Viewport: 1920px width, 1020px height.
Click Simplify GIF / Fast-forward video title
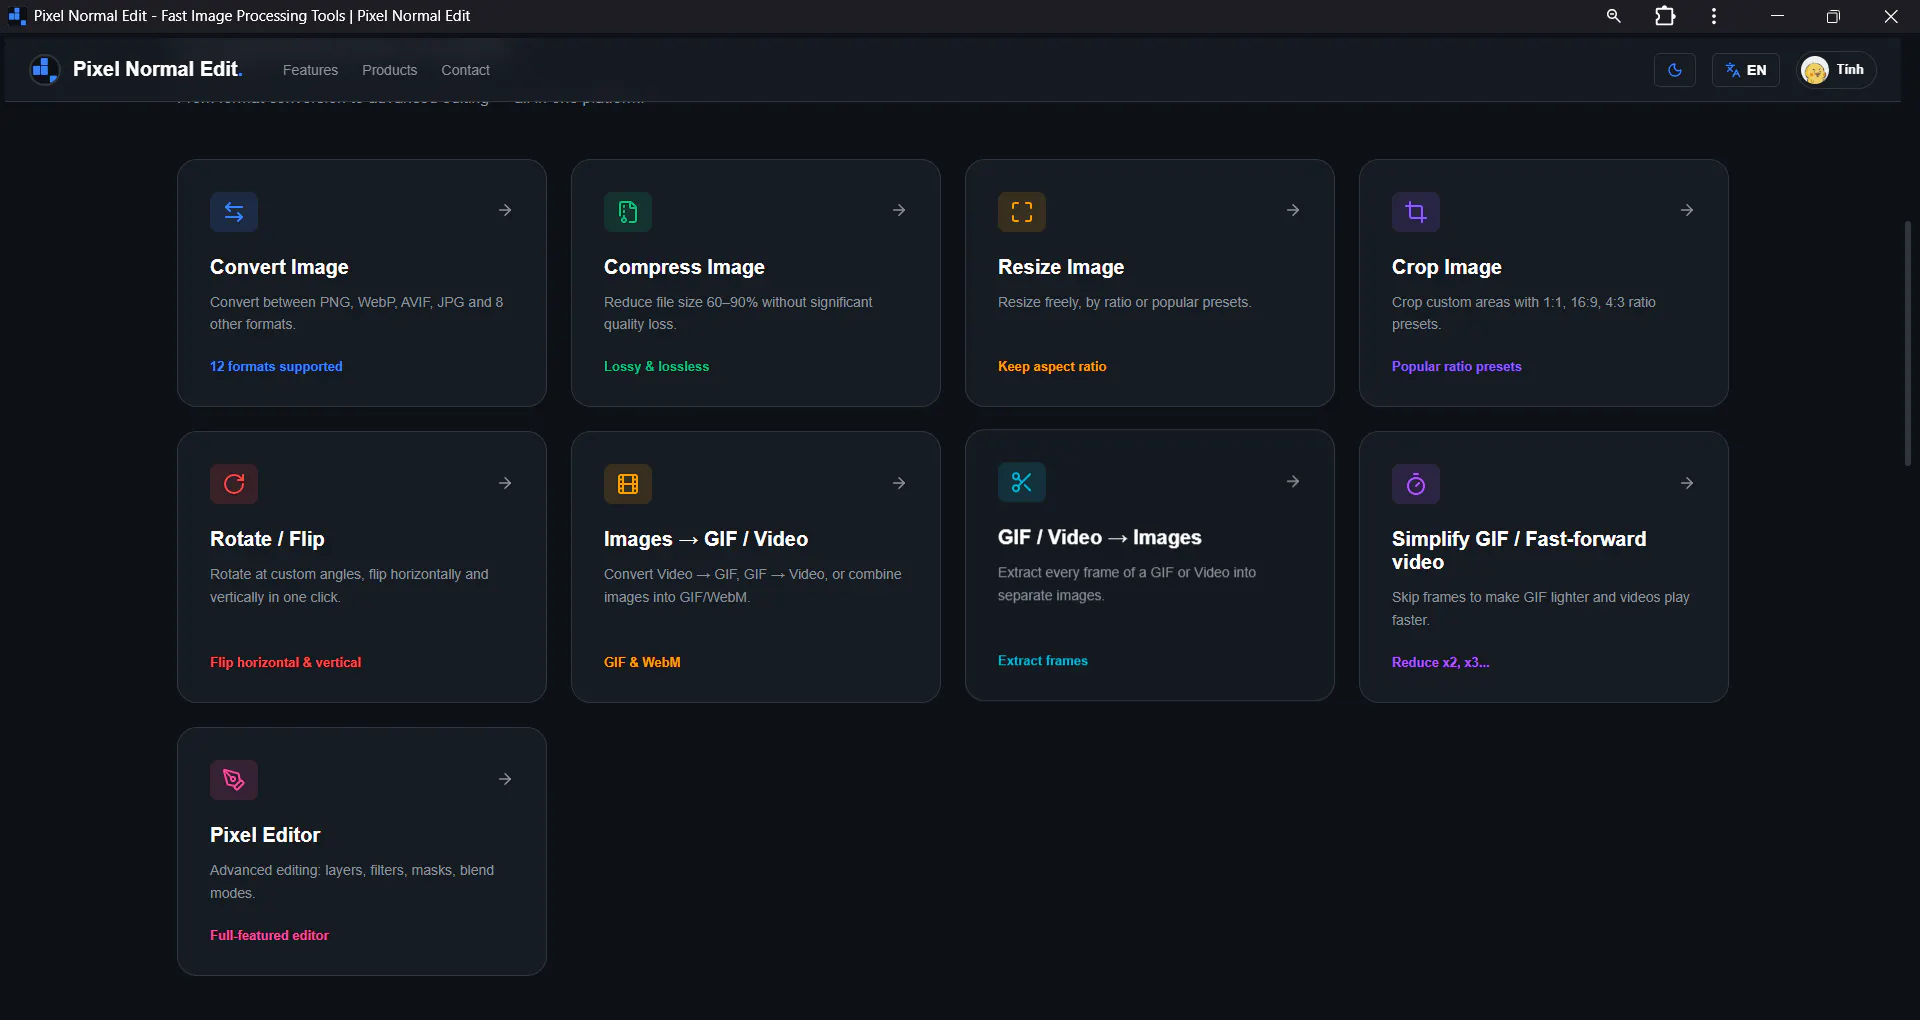[1519, 550]
